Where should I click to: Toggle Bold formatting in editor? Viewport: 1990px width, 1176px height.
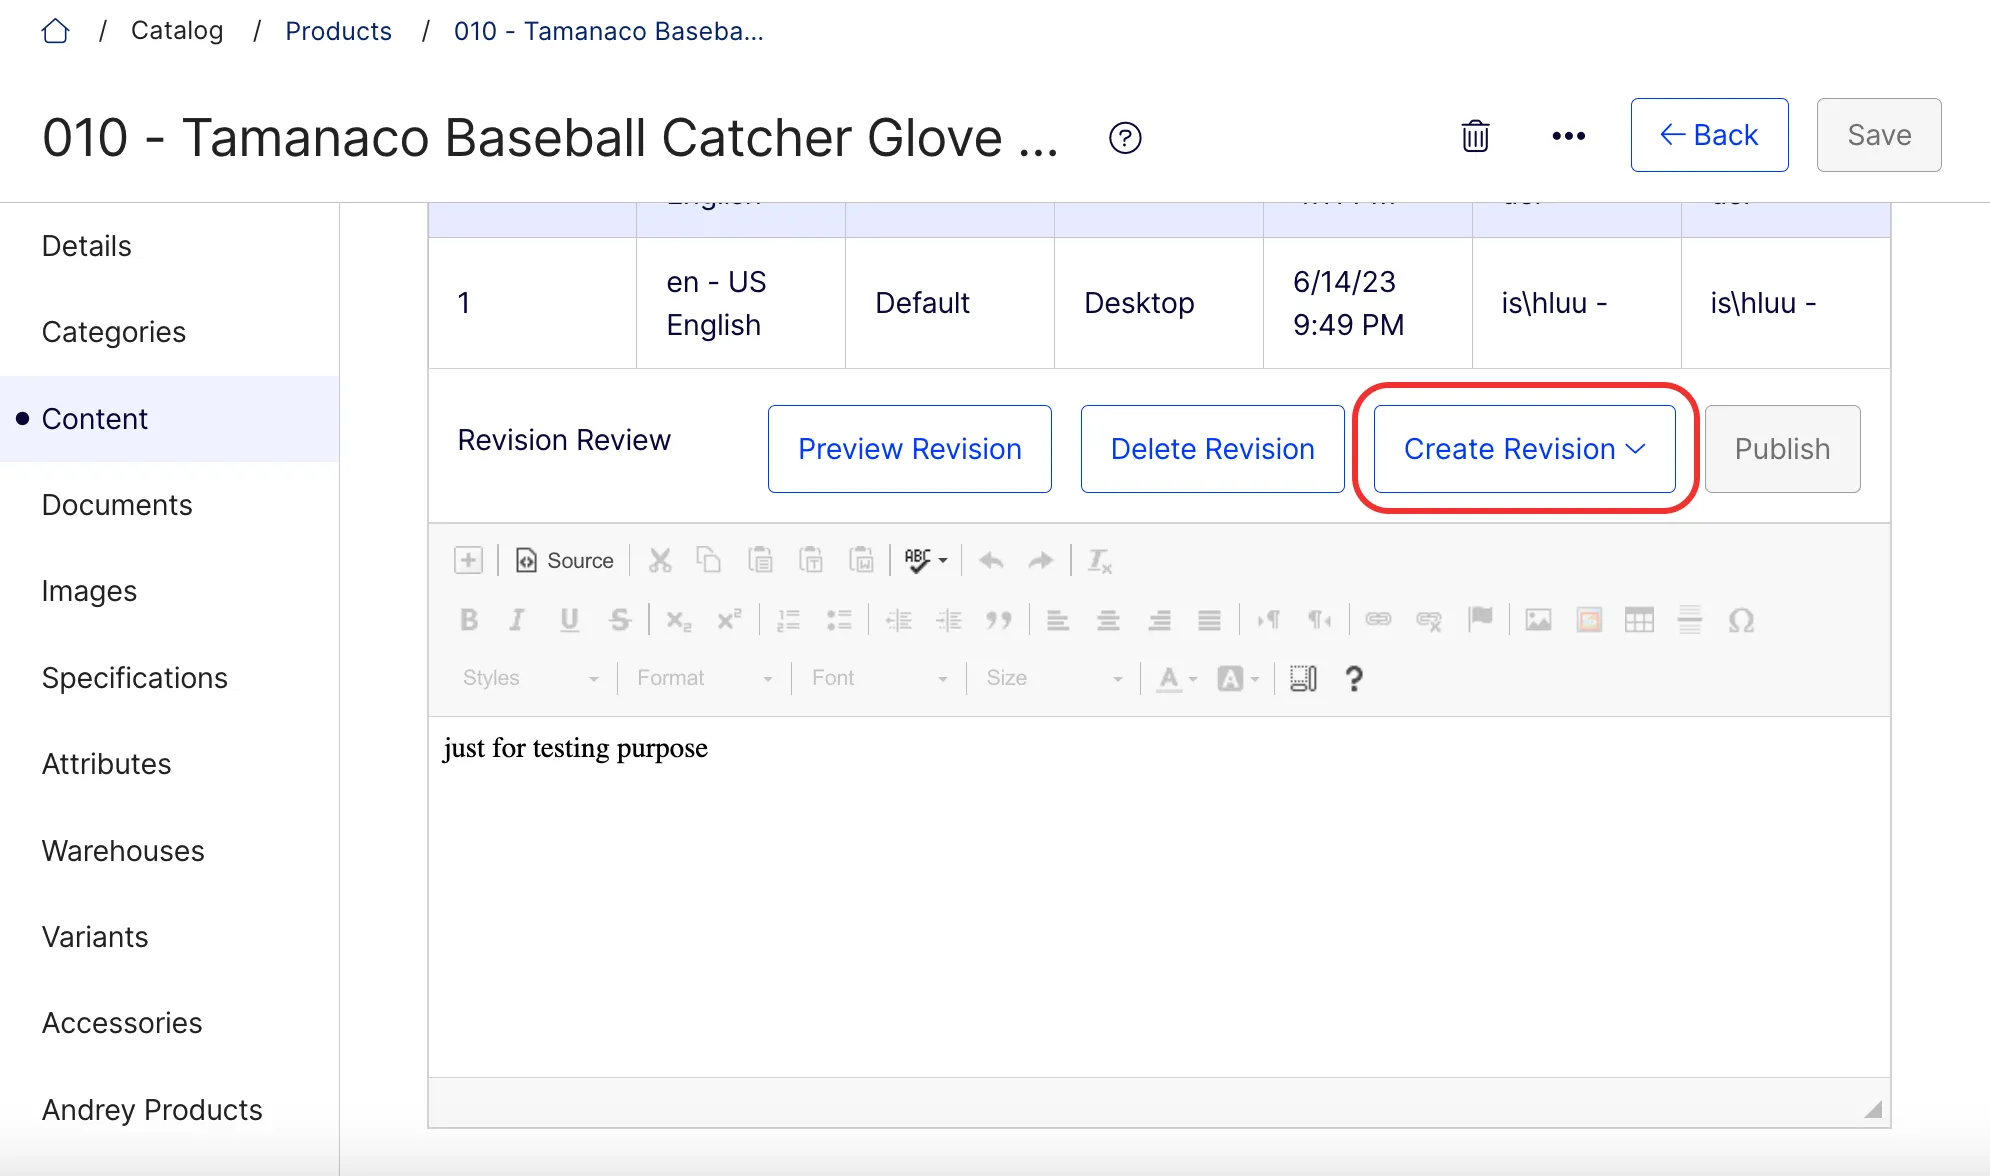468,620
